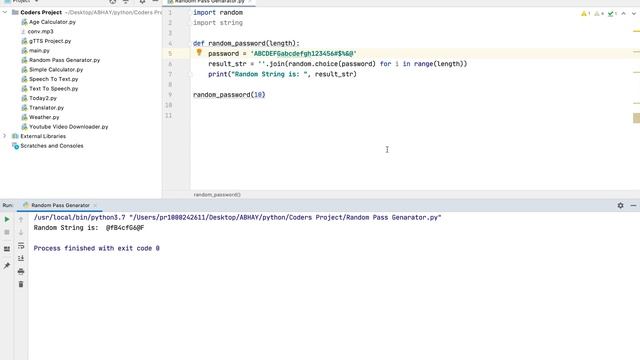Open the restore layout icon in Run panel
The image size is (640, 360).
(x=7, y=249)
